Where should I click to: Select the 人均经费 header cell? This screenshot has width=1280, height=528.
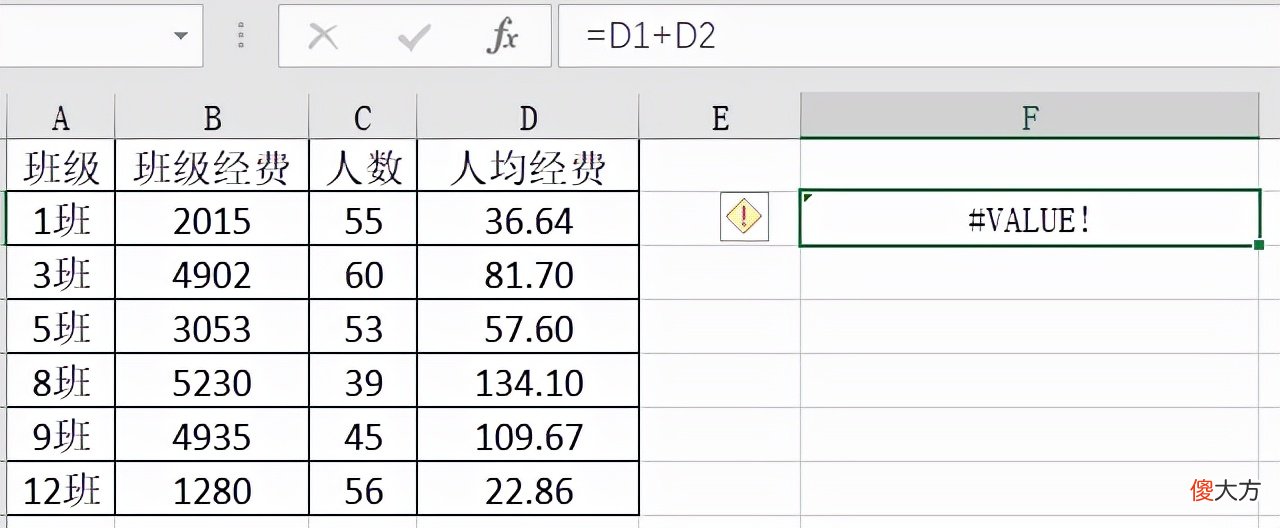click(528, 166)
